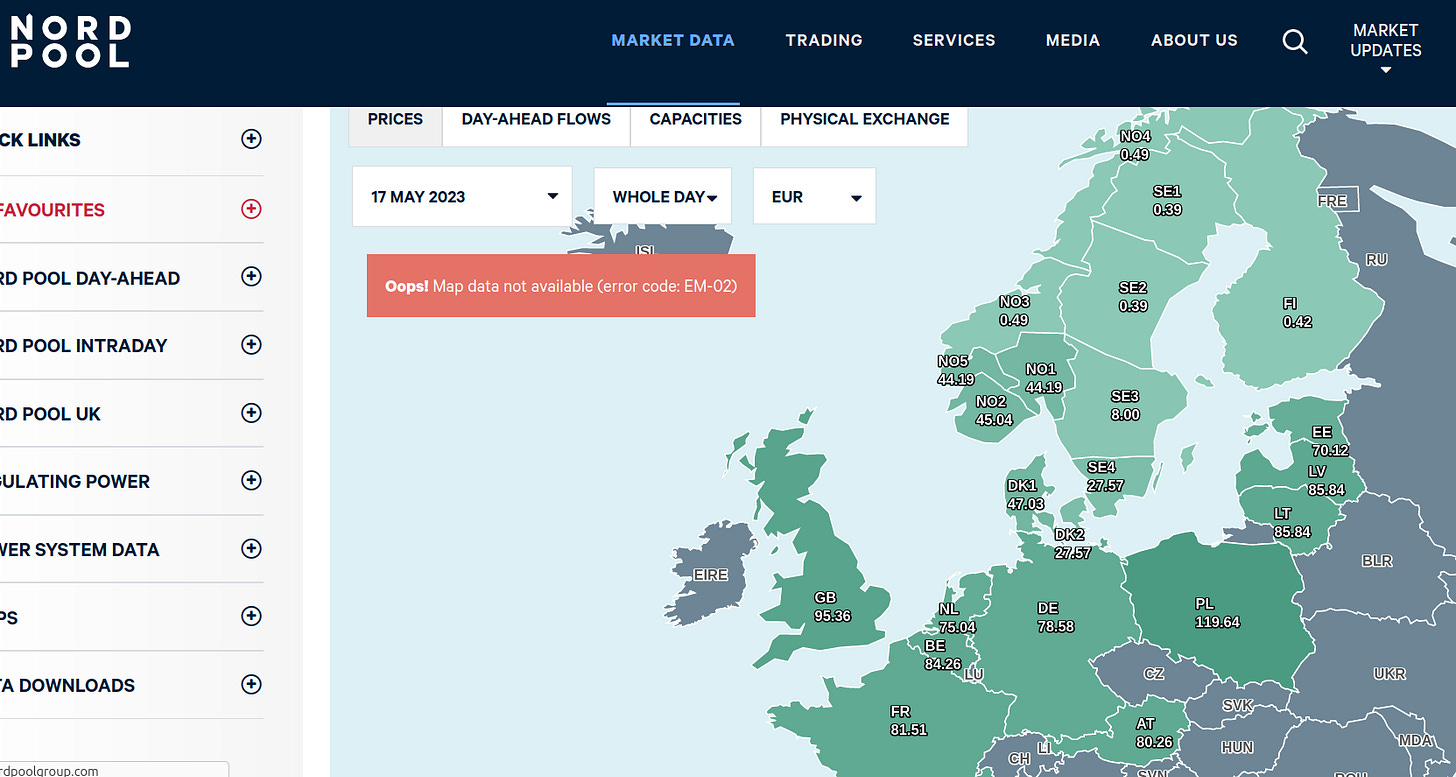Expand Quick Links plus icon
Viewport: 1456px width, 777px height.
tap(251, 139)
